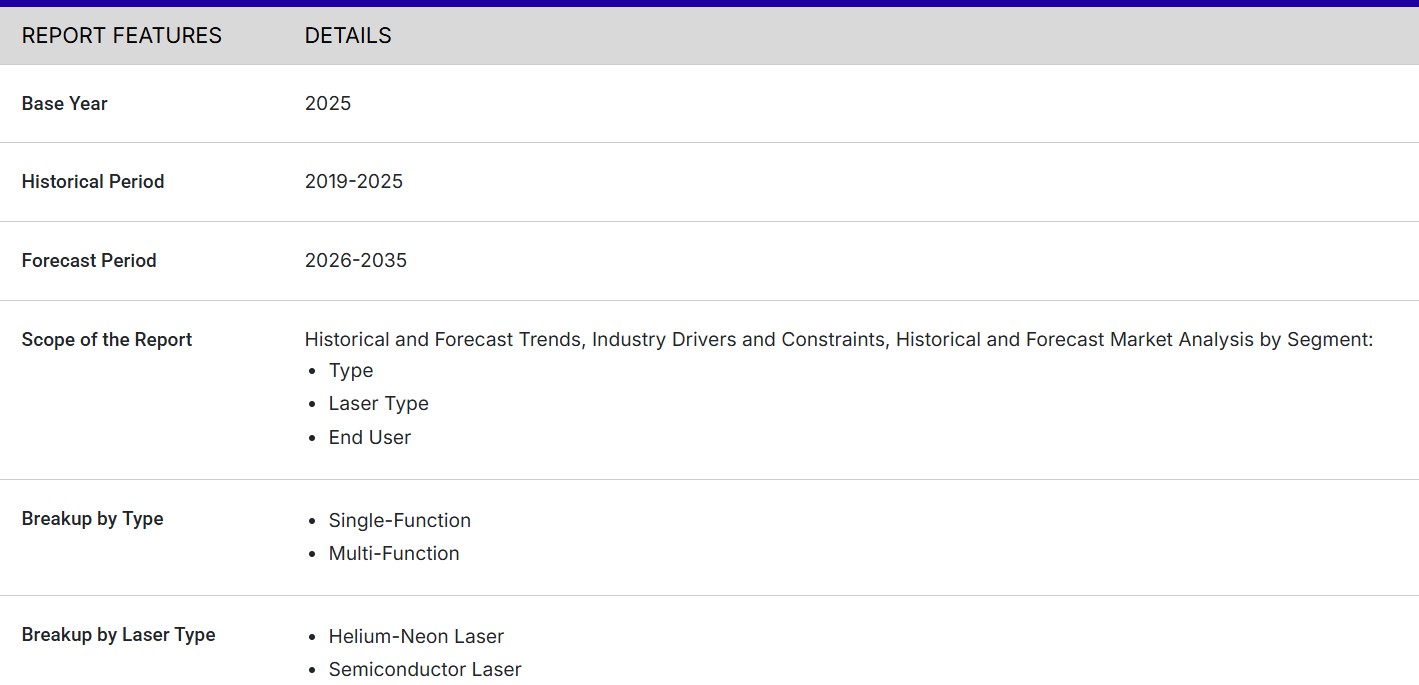Click the 2025 base year value
Viewport: 1419px width, 685px height.
point(328,104)
